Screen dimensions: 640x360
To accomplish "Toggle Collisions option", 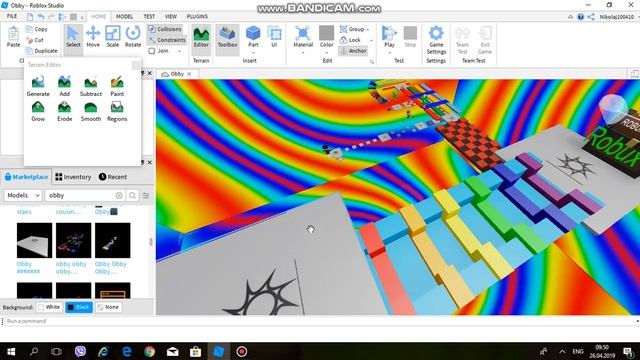I will tap(164, 29).
